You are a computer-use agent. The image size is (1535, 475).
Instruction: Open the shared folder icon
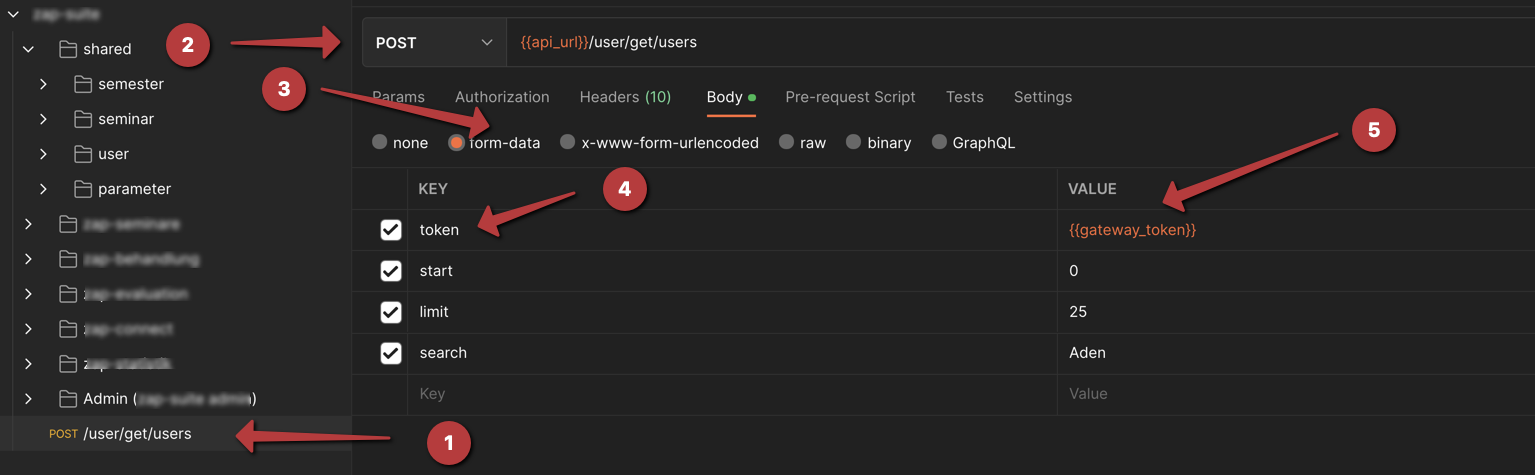click(x=68, y=49)
